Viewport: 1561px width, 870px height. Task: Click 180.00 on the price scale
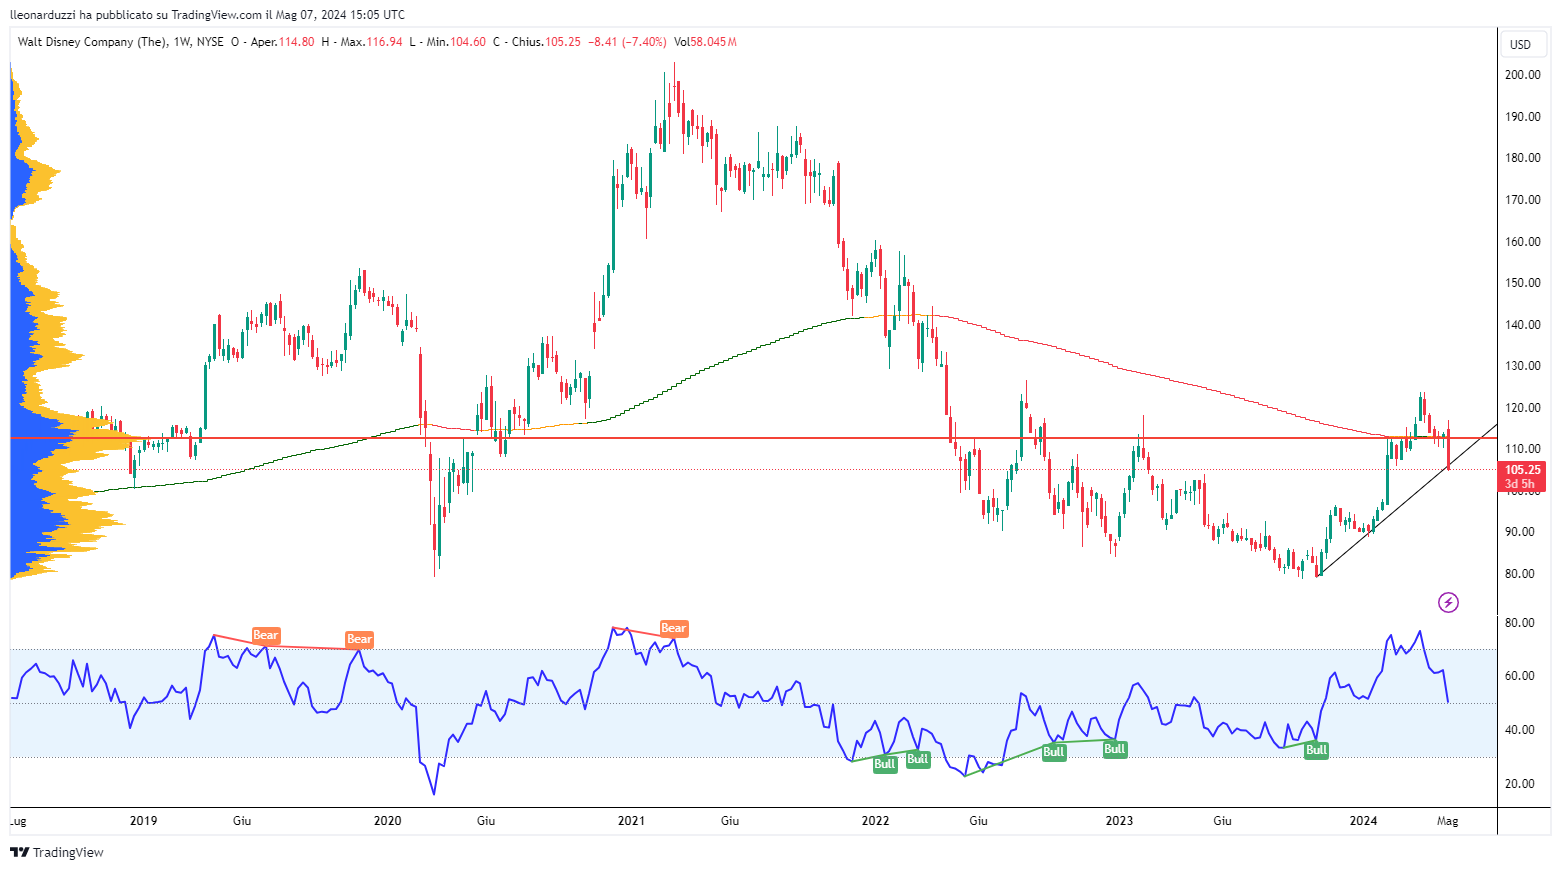point(1522,158)
